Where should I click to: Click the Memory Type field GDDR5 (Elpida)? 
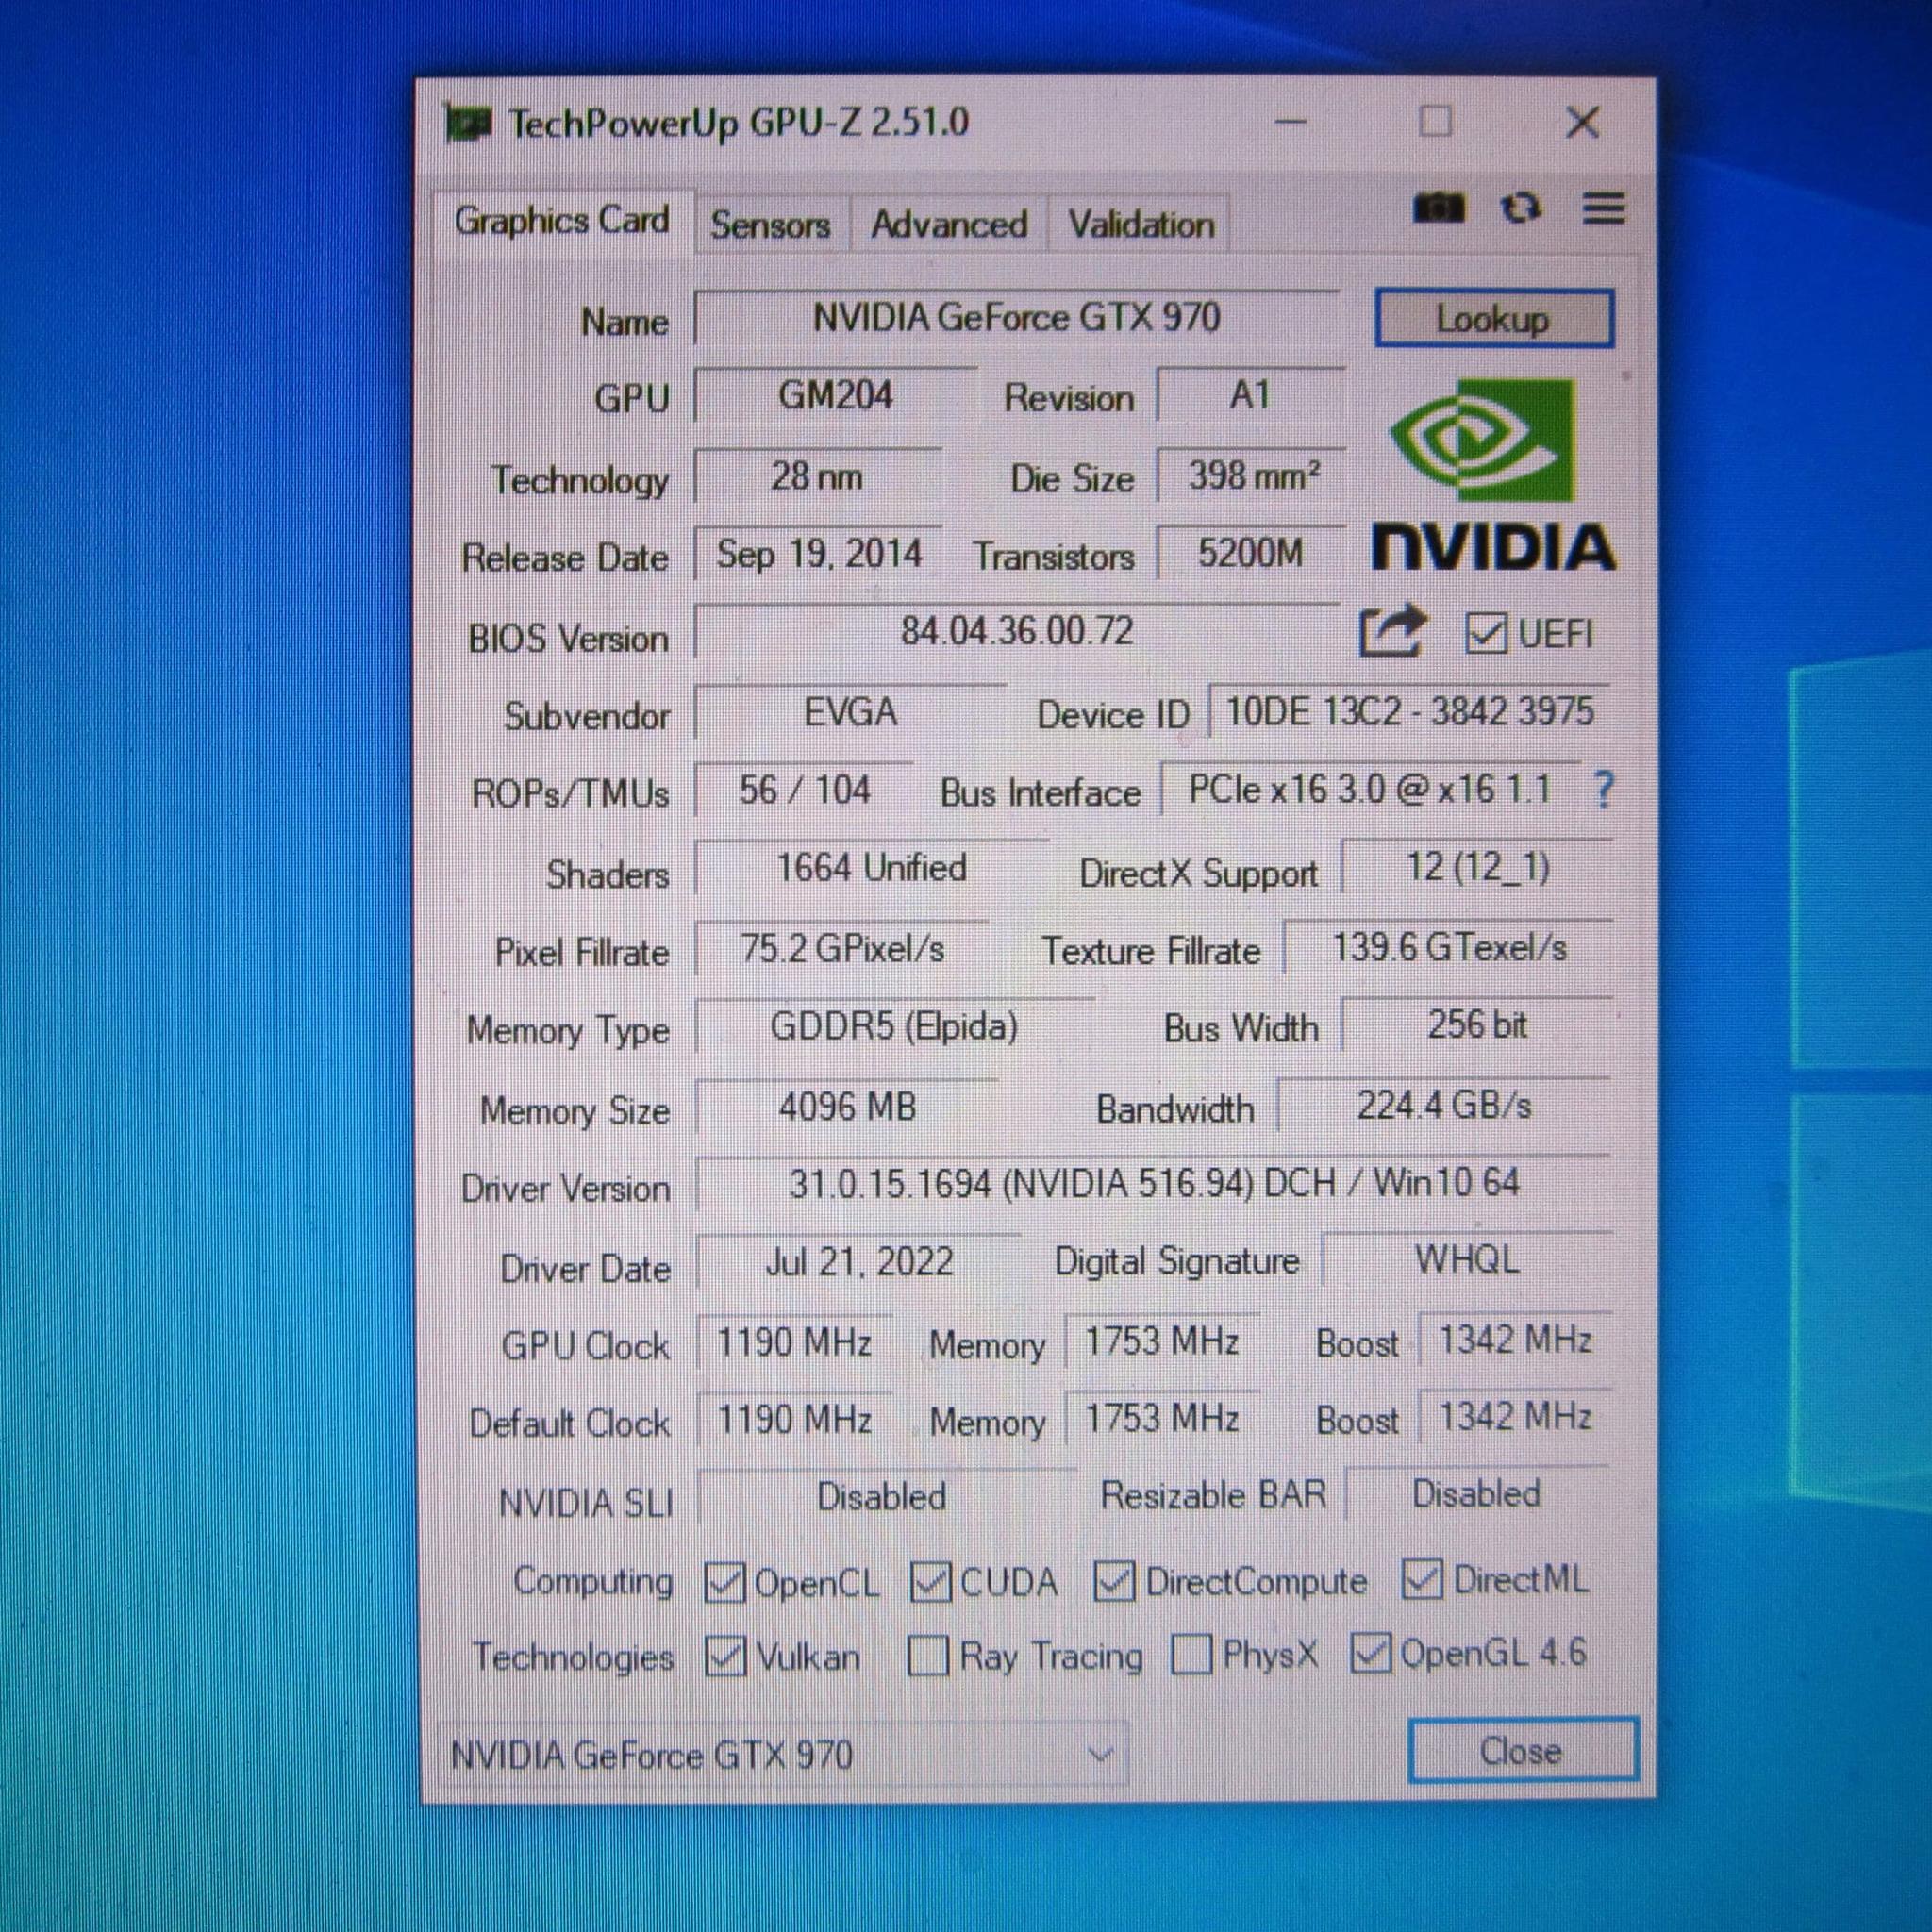pyautogui.click(x=894, y=1026)
